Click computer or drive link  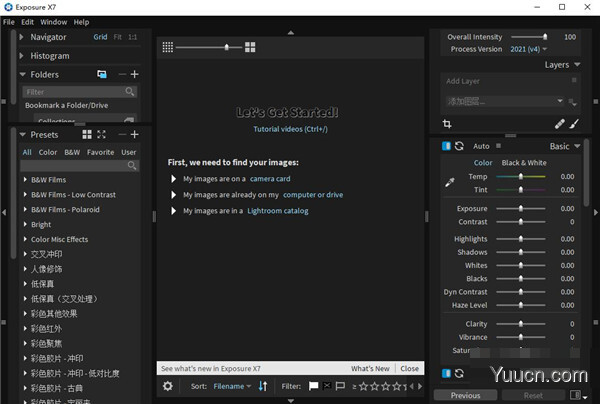(313, 195)
